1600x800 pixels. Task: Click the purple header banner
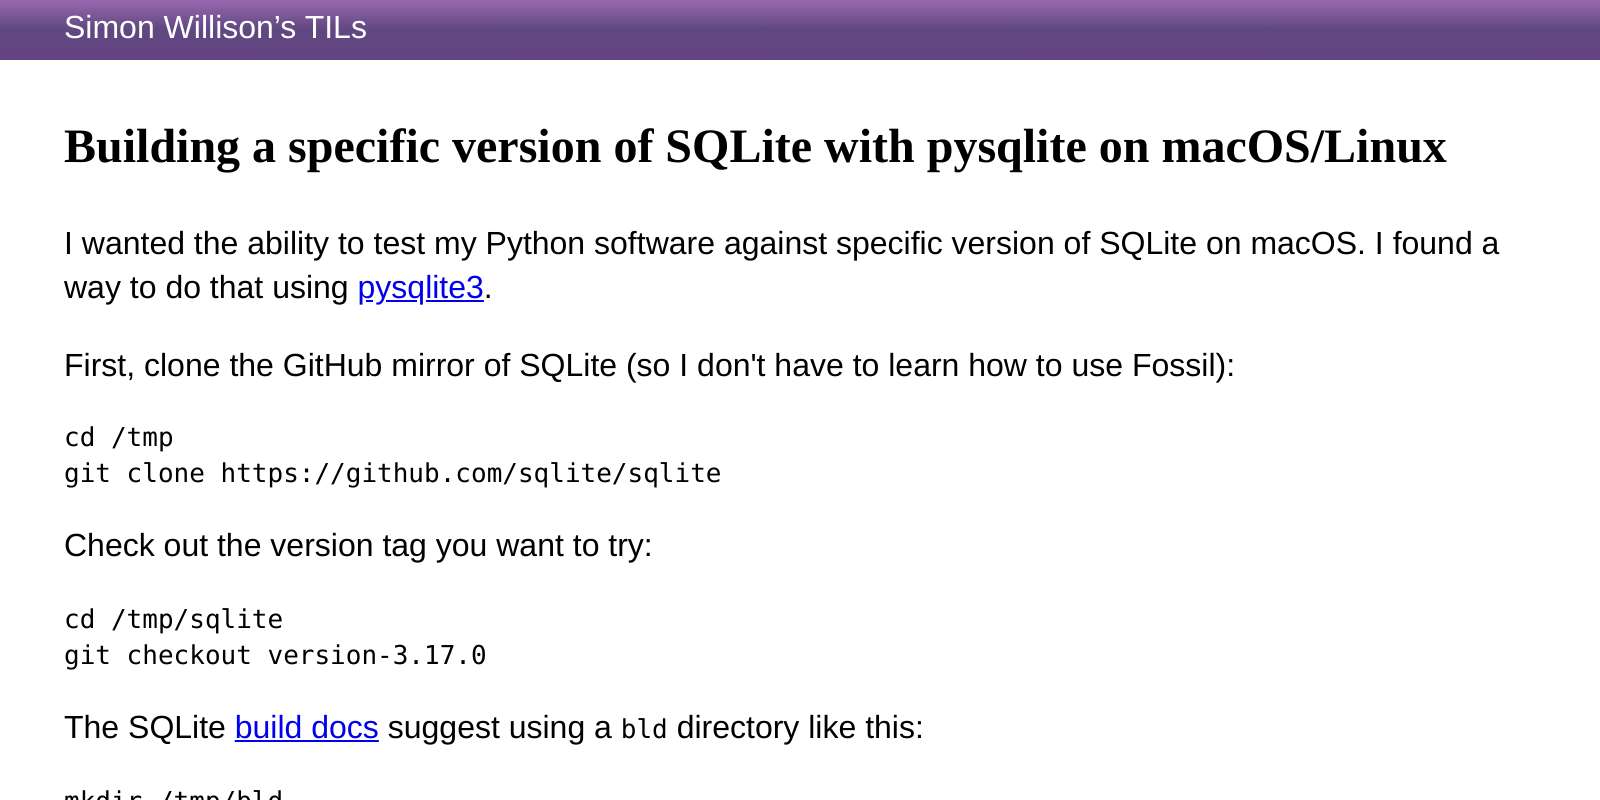[x=800, y=30]
